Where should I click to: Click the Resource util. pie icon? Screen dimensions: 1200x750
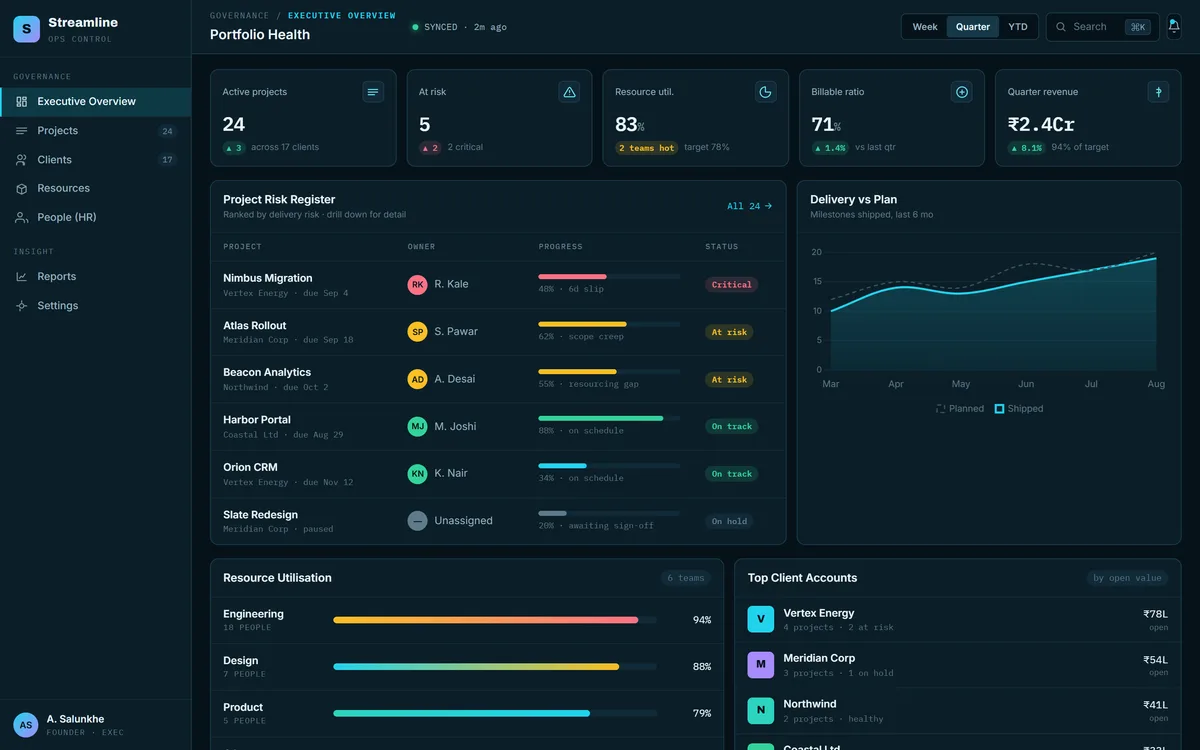(765, 92)
